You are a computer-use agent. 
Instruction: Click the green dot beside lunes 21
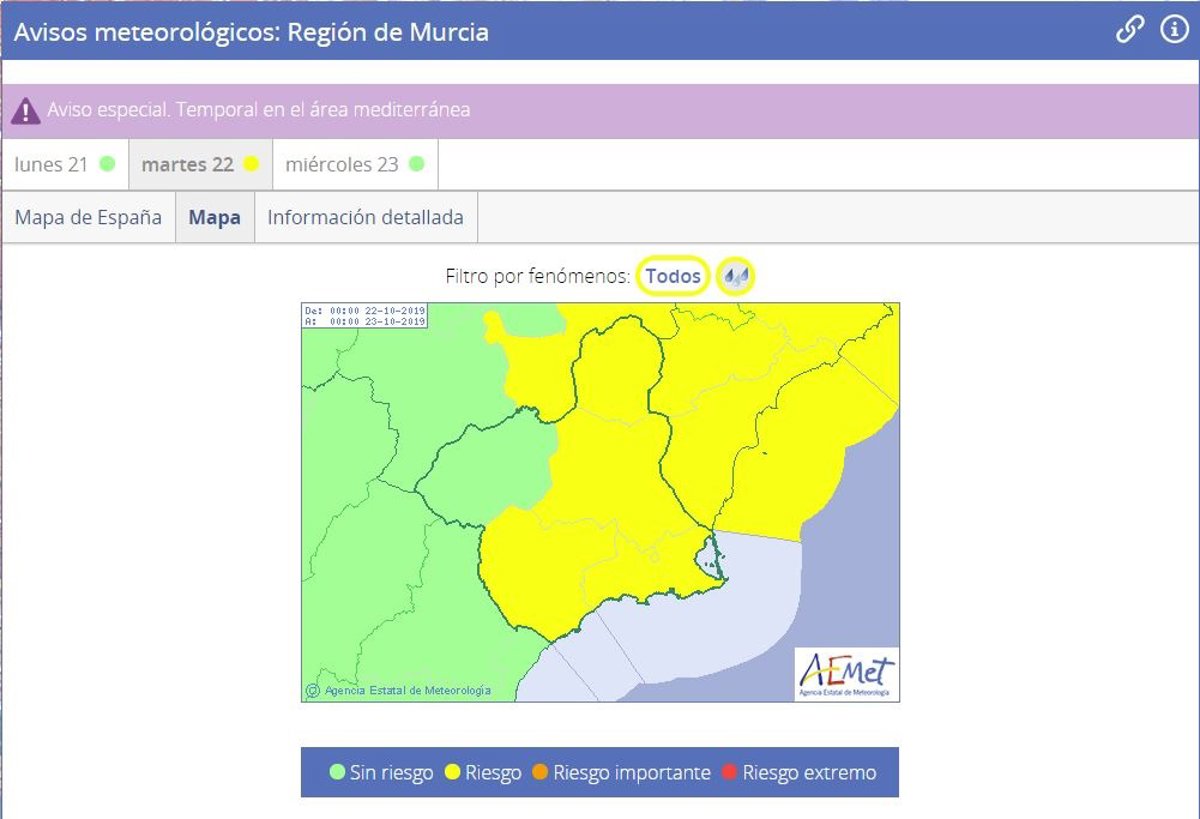click(x=107, y=165)
